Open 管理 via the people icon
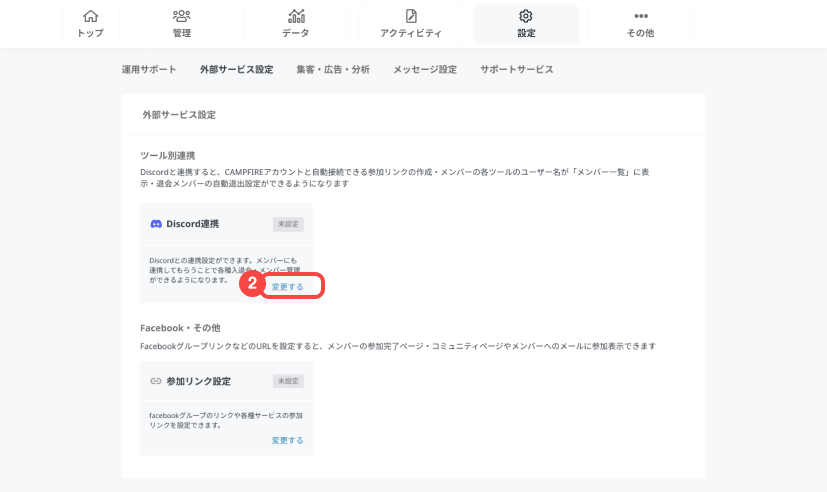The image size is (827, 492). pos(181,16)
